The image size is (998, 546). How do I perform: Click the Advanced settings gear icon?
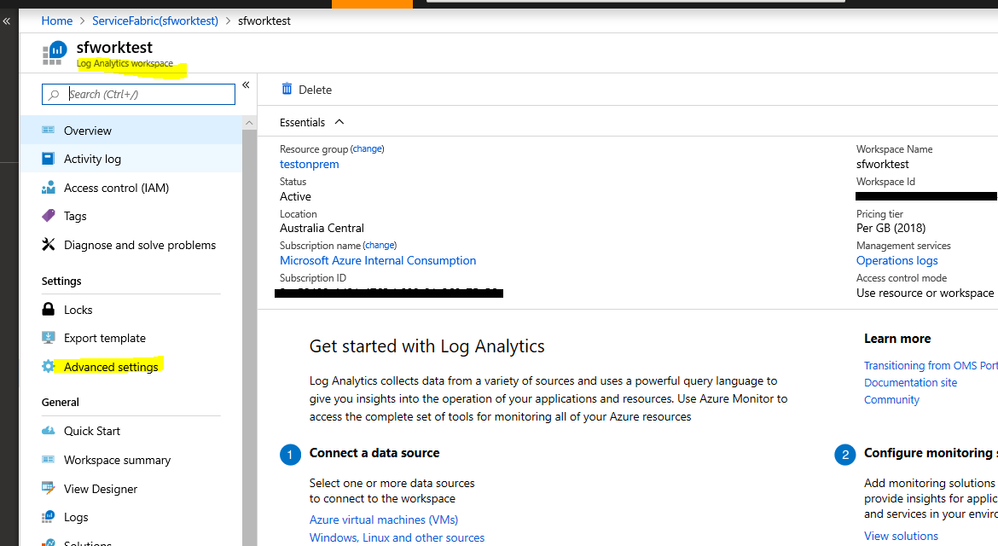48,367
